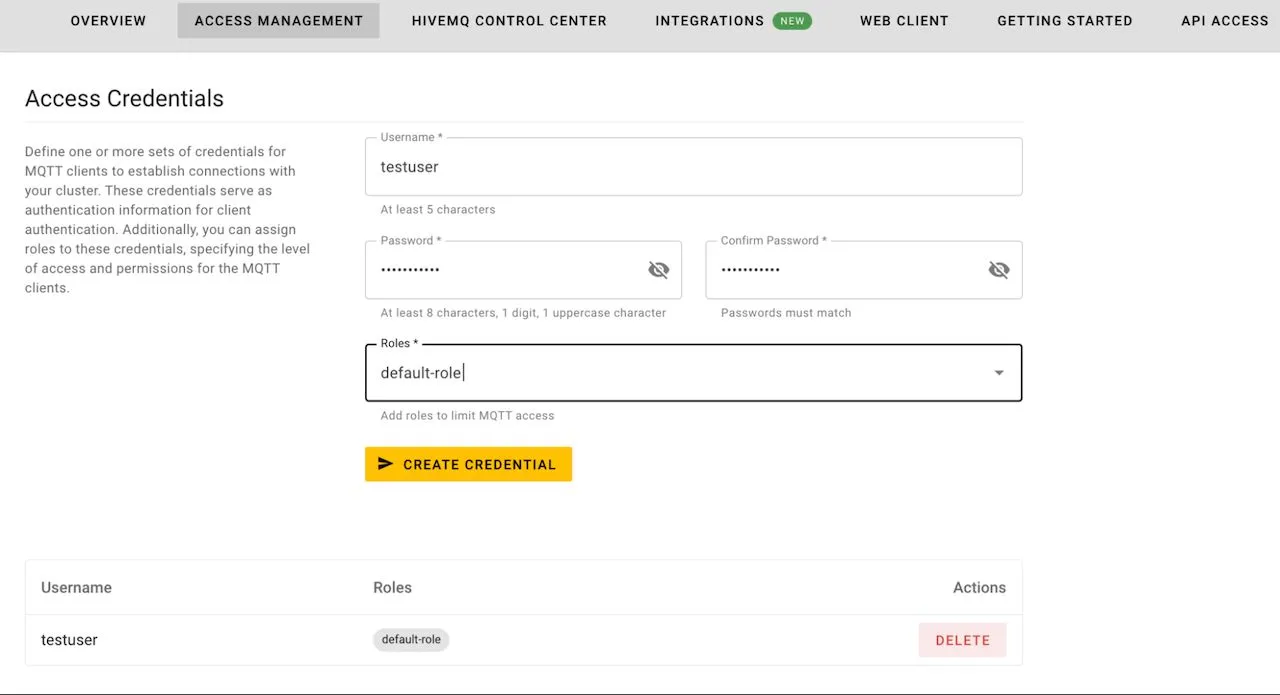Select the Access Management tab
Image resolution: width=1280 pixels, height=695 pixels.
pos(278,20)
